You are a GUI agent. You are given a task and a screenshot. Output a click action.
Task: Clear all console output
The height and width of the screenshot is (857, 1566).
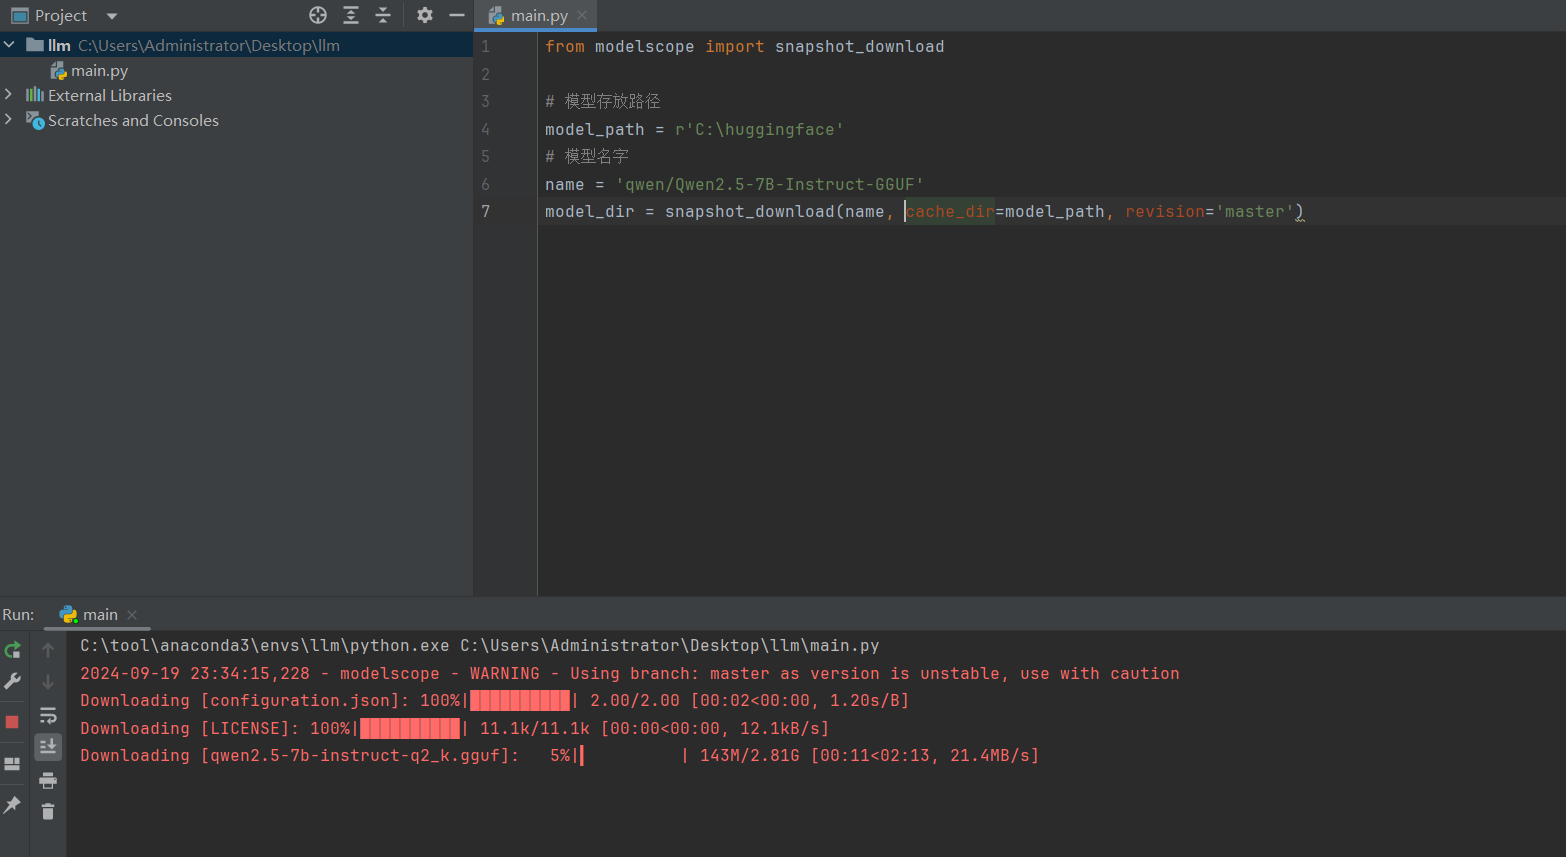48,811
